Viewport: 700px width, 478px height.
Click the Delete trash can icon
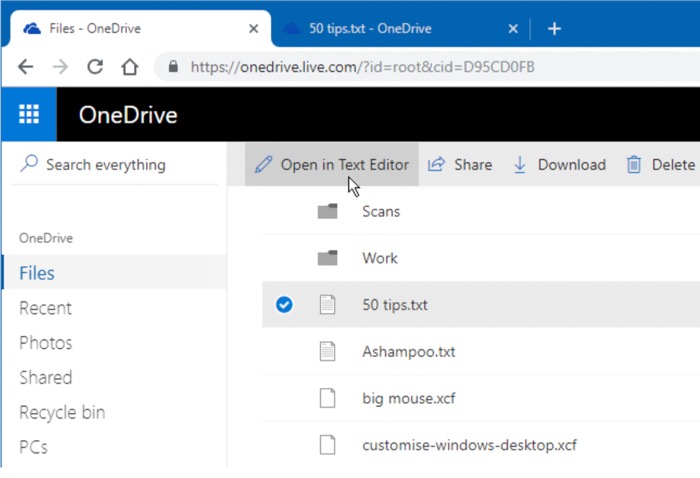pyautogui.click(x=634, y=165)
